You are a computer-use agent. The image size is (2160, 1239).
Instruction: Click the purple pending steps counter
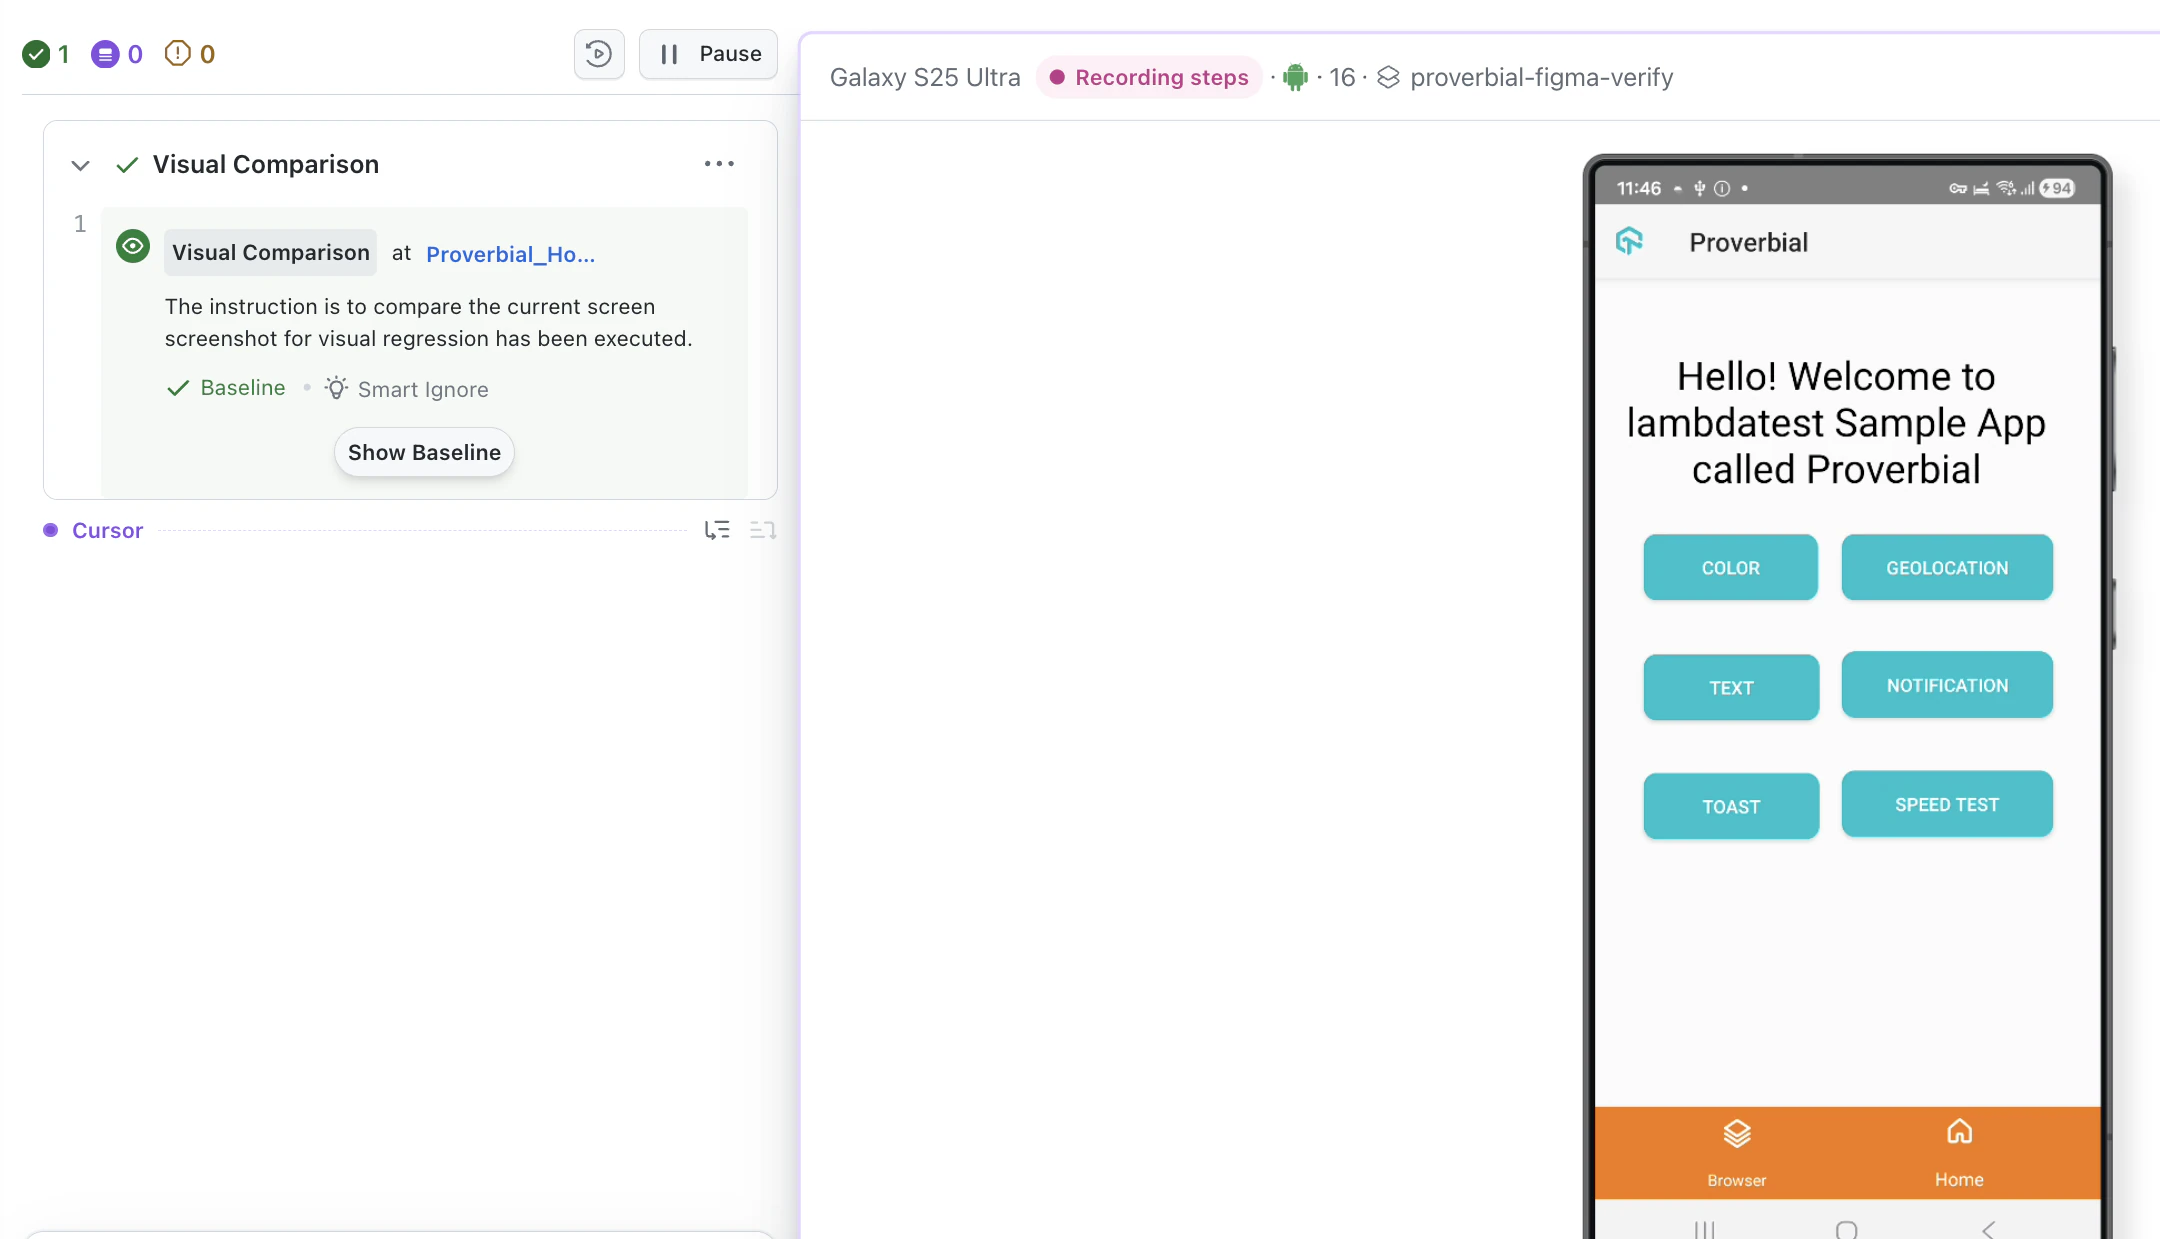coord(117,54)
